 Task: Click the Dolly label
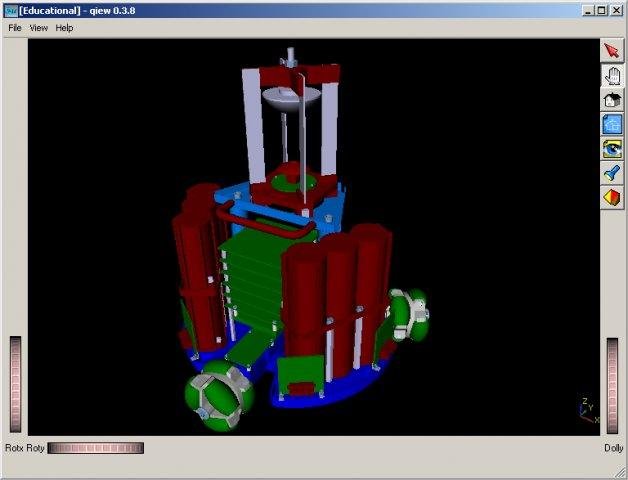tap(613, 448)
